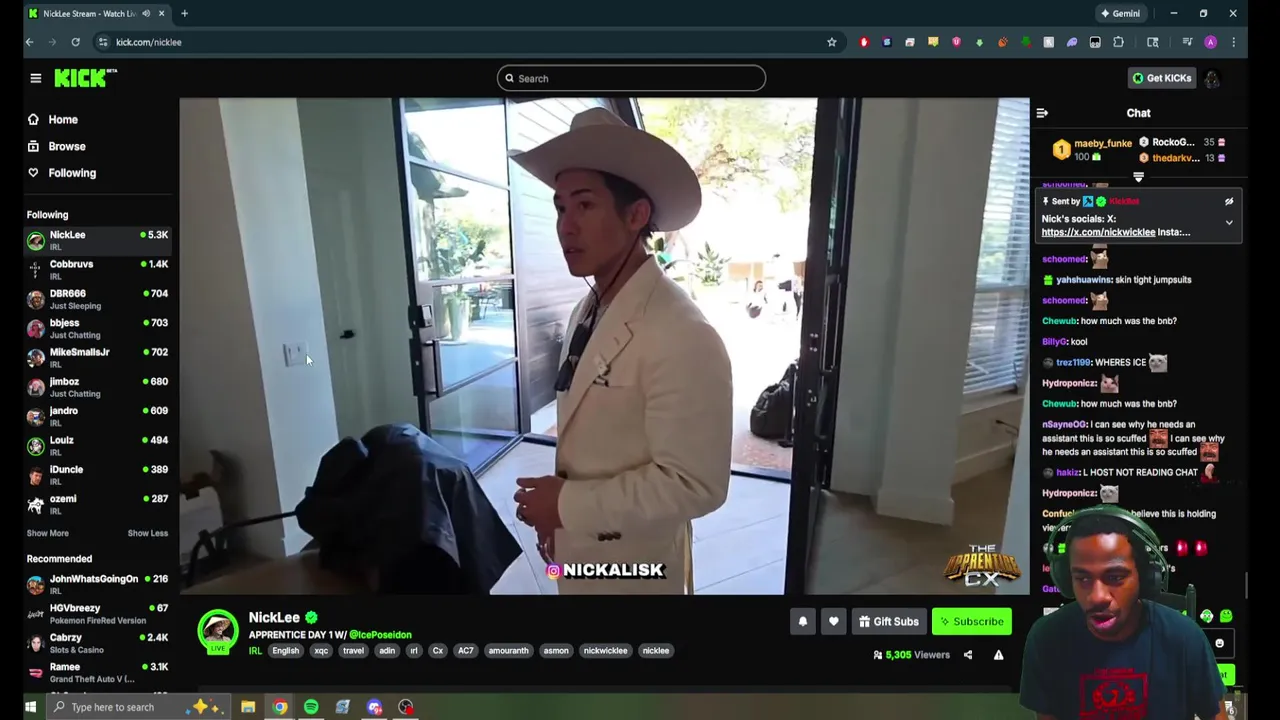This screenshot has height=720, width=1280.
Task: Close the NickLee Stream tab
Action: click(x=162, y=13)
